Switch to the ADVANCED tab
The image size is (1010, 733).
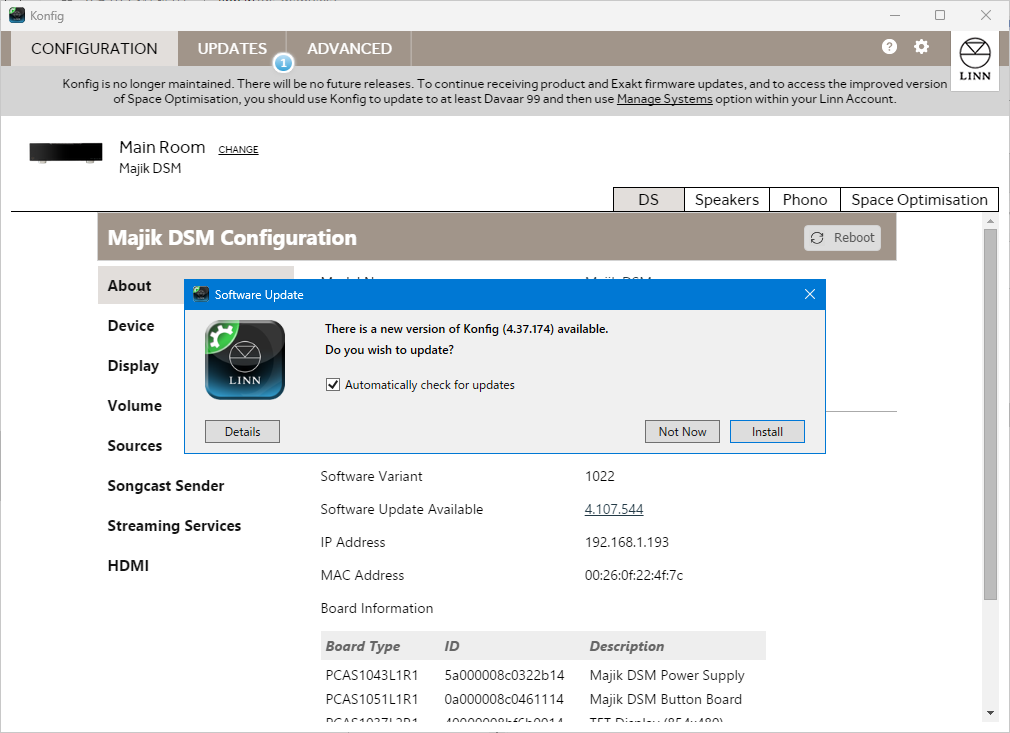coord(349,48)
